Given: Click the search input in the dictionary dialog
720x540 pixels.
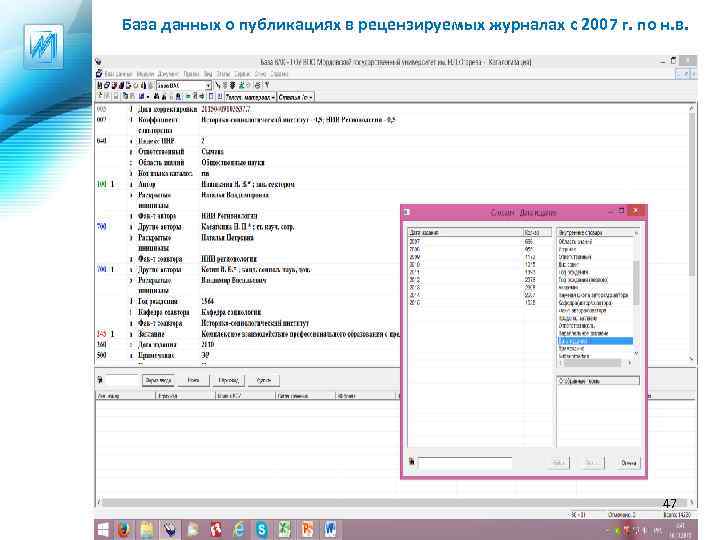Looking at the screenshot, I should [x=465, y=462].
